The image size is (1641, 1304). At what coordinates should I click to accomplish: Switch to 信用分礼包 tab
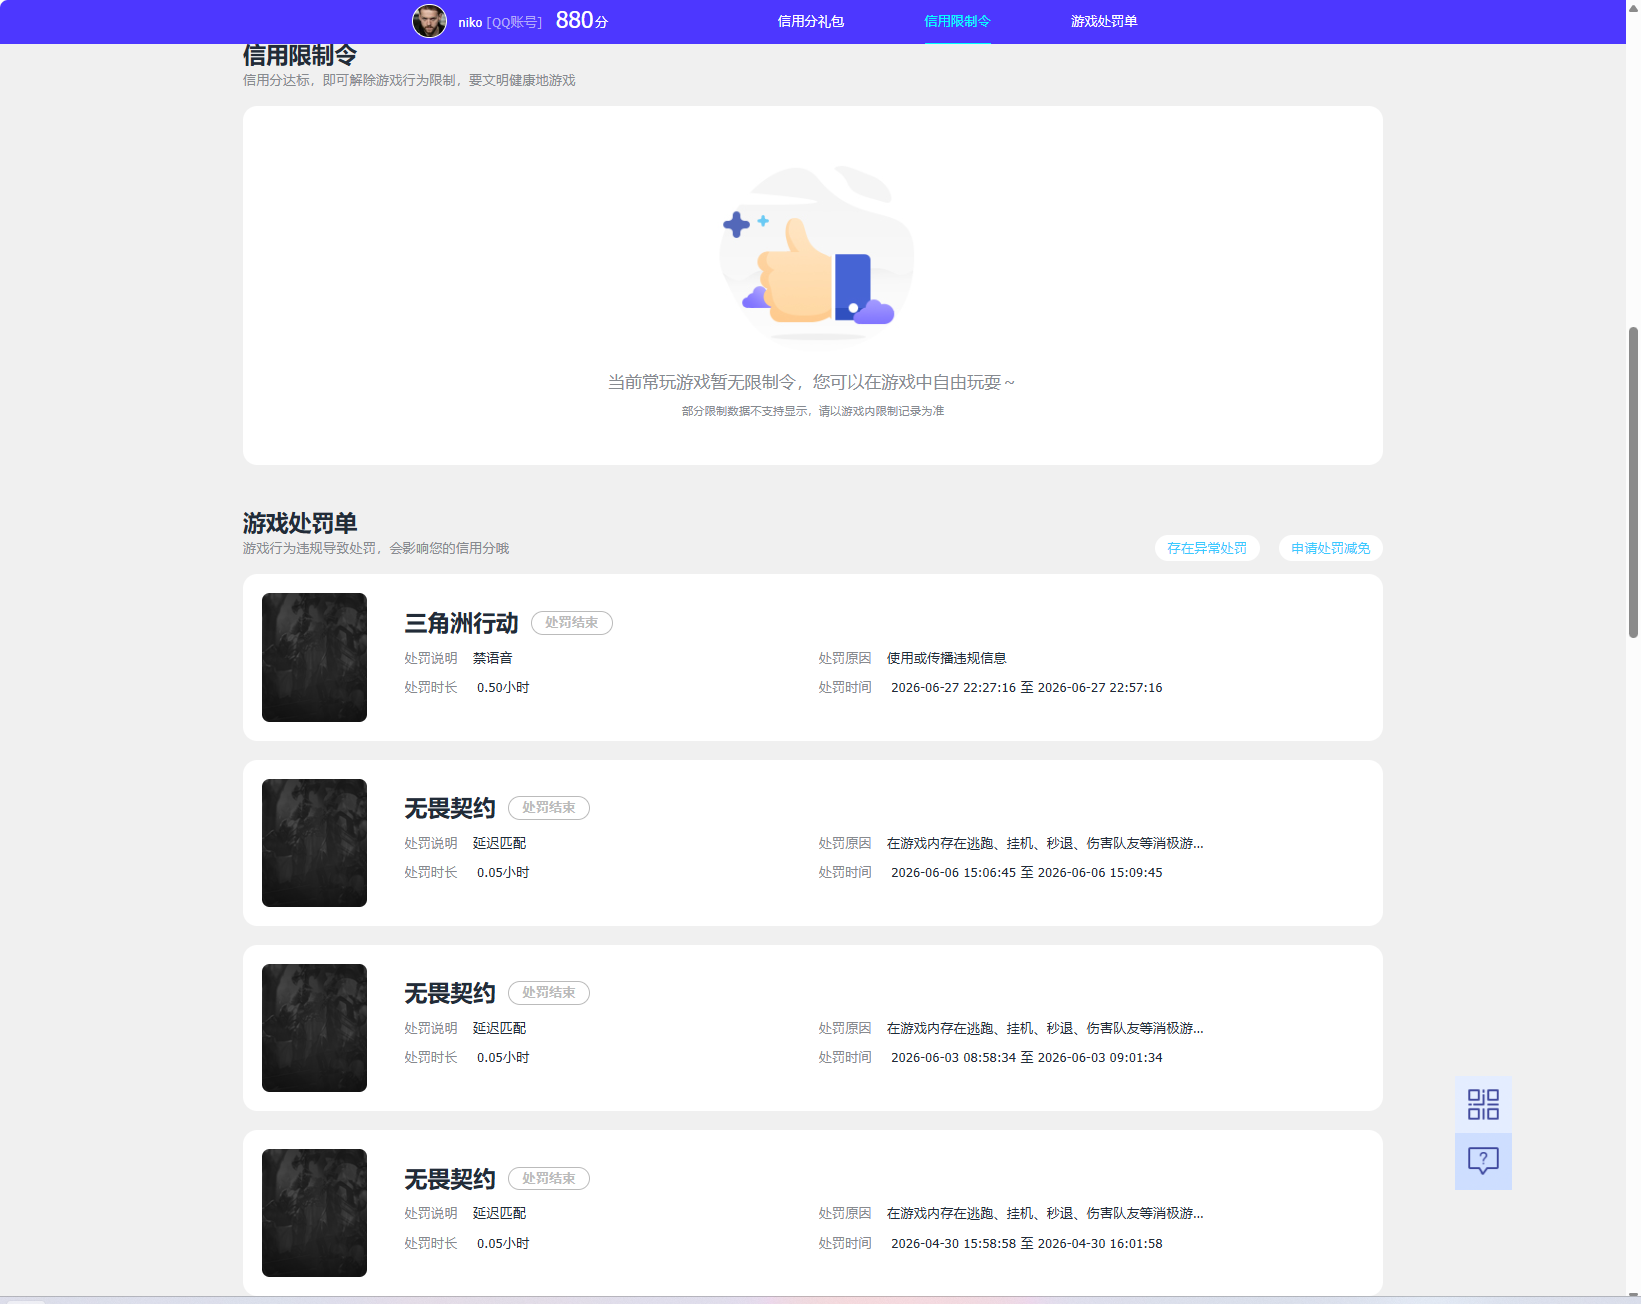tap(811, 21)
